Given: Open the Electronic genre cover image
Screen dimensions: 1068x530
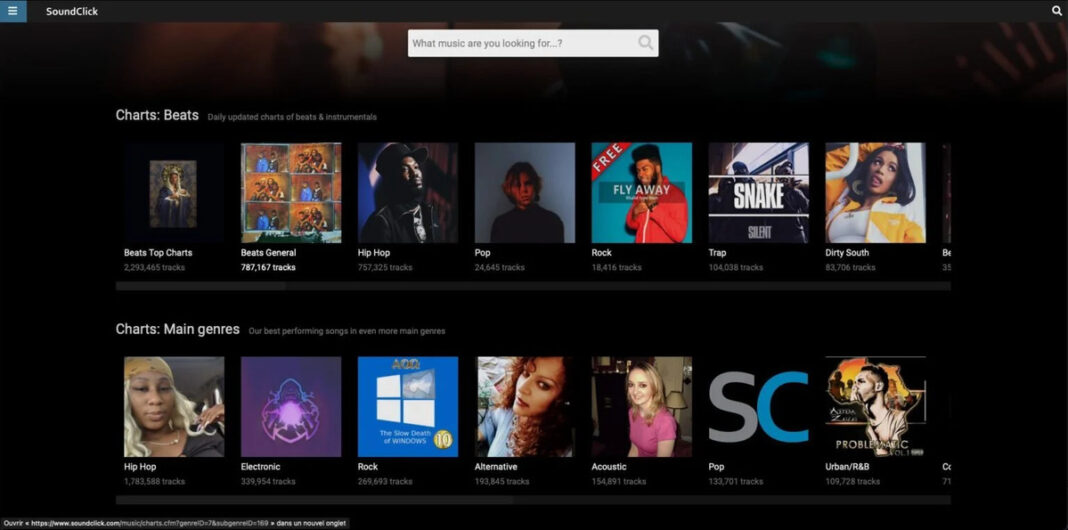Looking at the screenshot, I should point(291,407).
